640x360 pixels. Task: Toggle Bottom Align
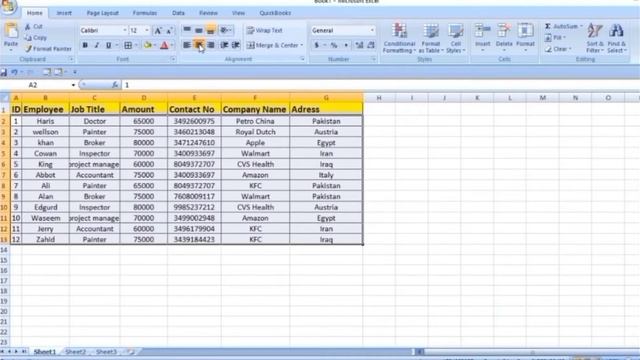(211, 30)
